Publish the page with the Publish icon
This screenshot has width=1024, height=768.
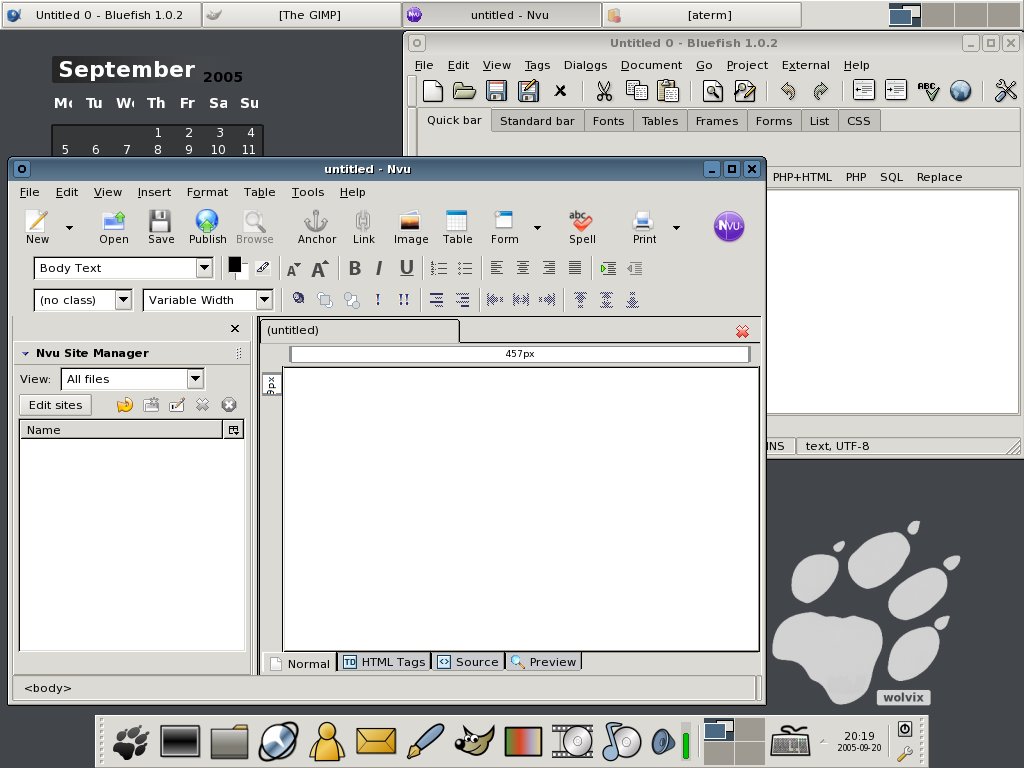tap(207, 227)
